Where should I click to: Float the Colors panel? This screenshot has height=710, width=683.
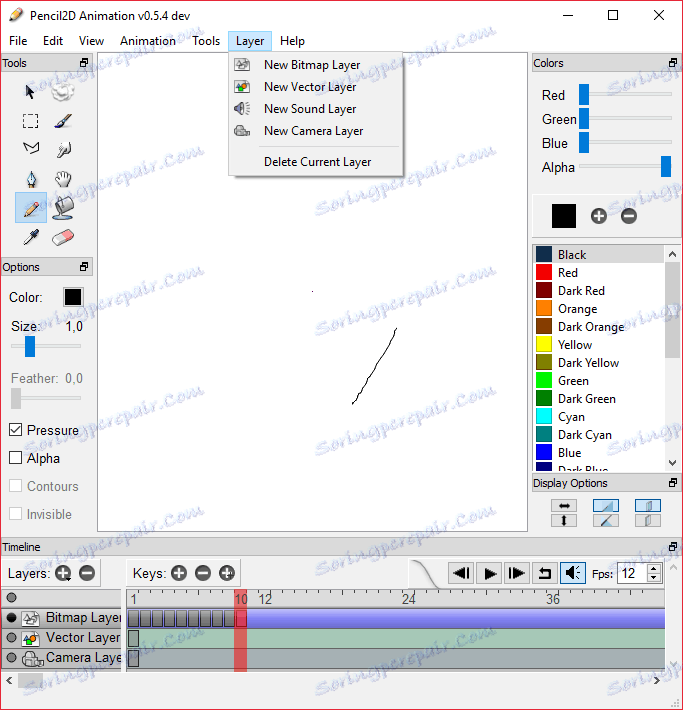point(673,62)
